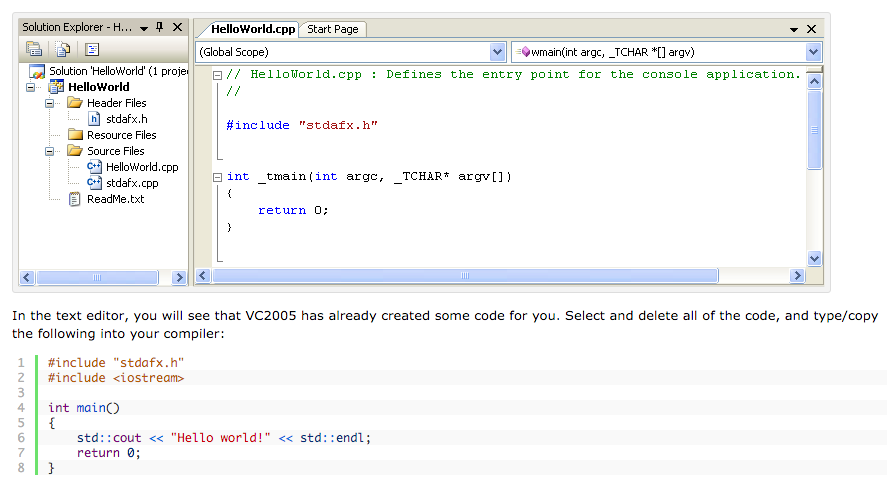Click the Properties icon in Solution Explorer toolbar

pos(34,50)
